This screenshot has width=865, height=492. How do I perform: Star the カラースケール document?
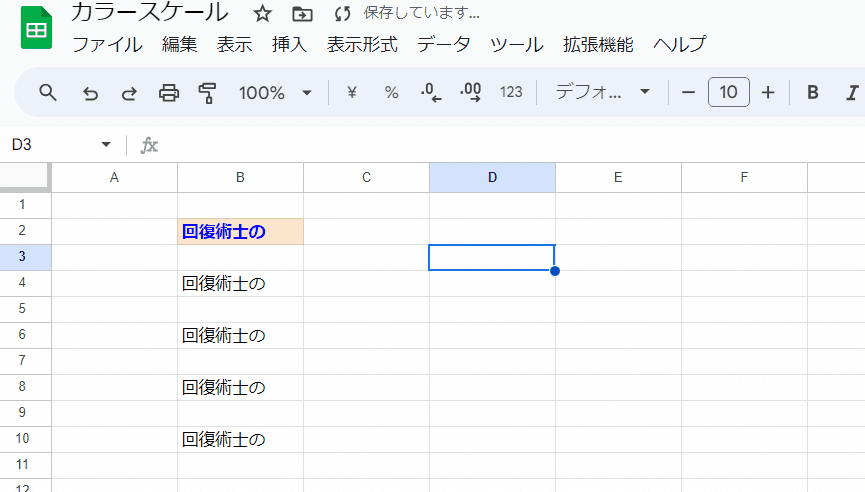[x=263, y=14]
